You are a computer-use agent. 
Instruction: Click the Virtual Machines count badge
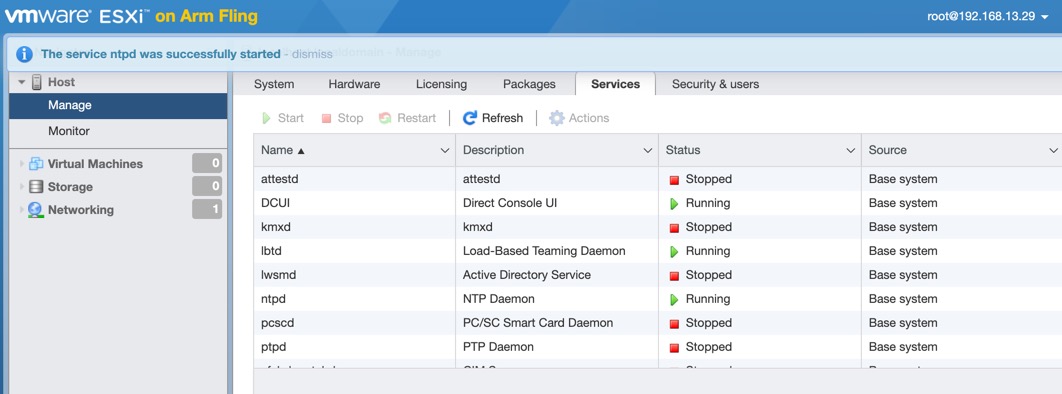click(x=207, y=164)
